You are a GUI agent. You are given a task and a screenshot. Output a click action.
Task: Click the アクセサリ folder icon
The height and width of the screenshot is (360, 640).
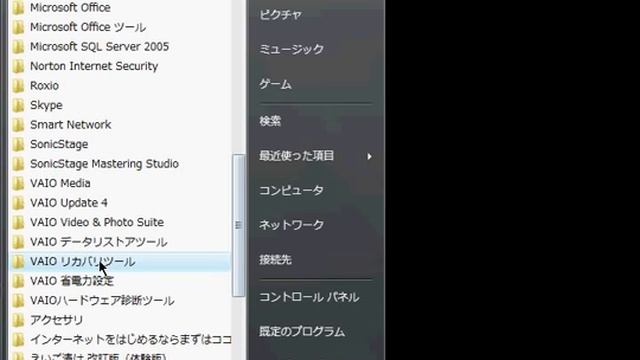pyautogui.click(x=18, y=321)
